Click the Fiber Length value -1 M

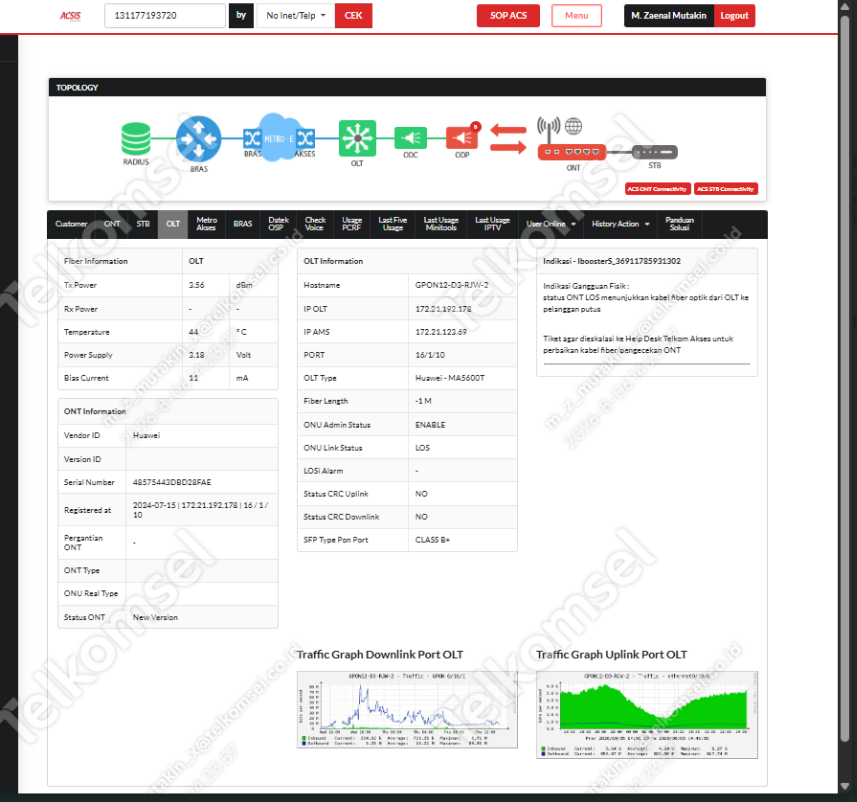(x=423, y=401)
